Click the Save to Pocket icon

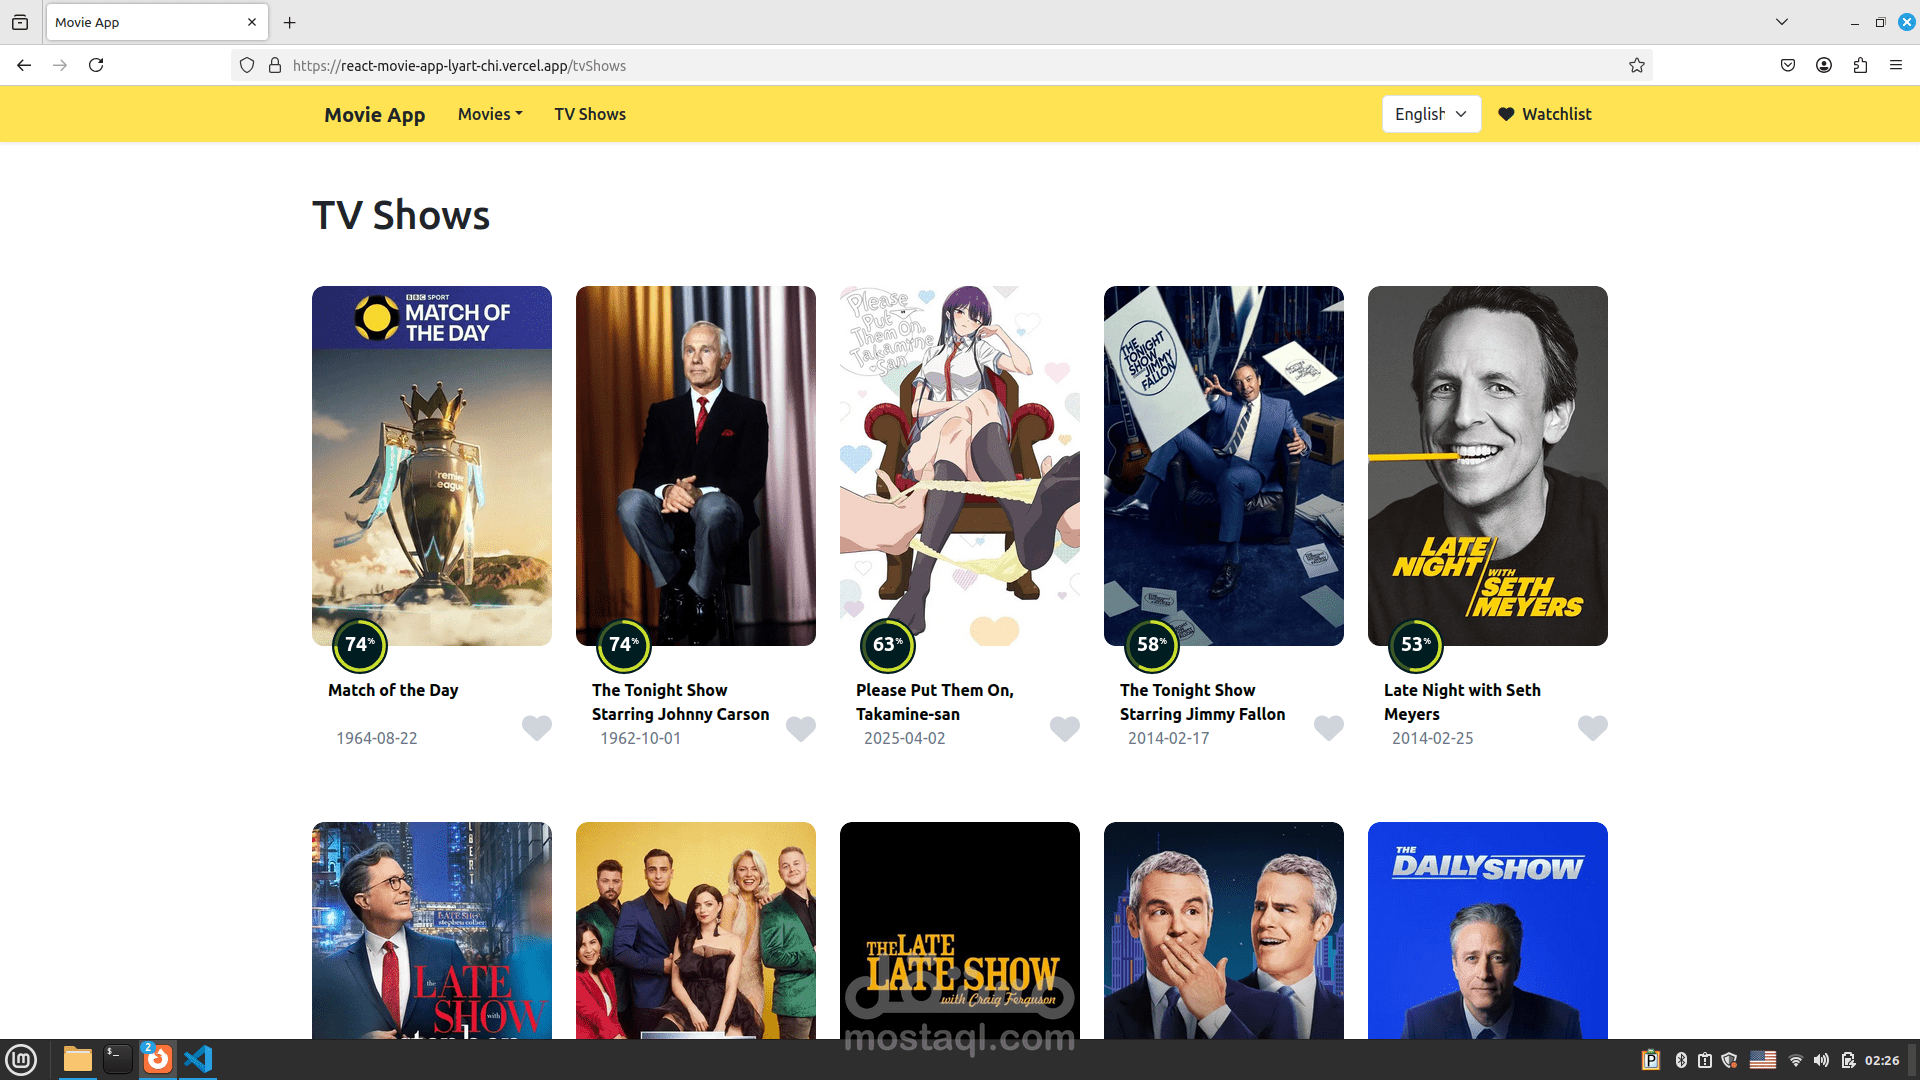pyautogui.click(x=1787, y=66)
